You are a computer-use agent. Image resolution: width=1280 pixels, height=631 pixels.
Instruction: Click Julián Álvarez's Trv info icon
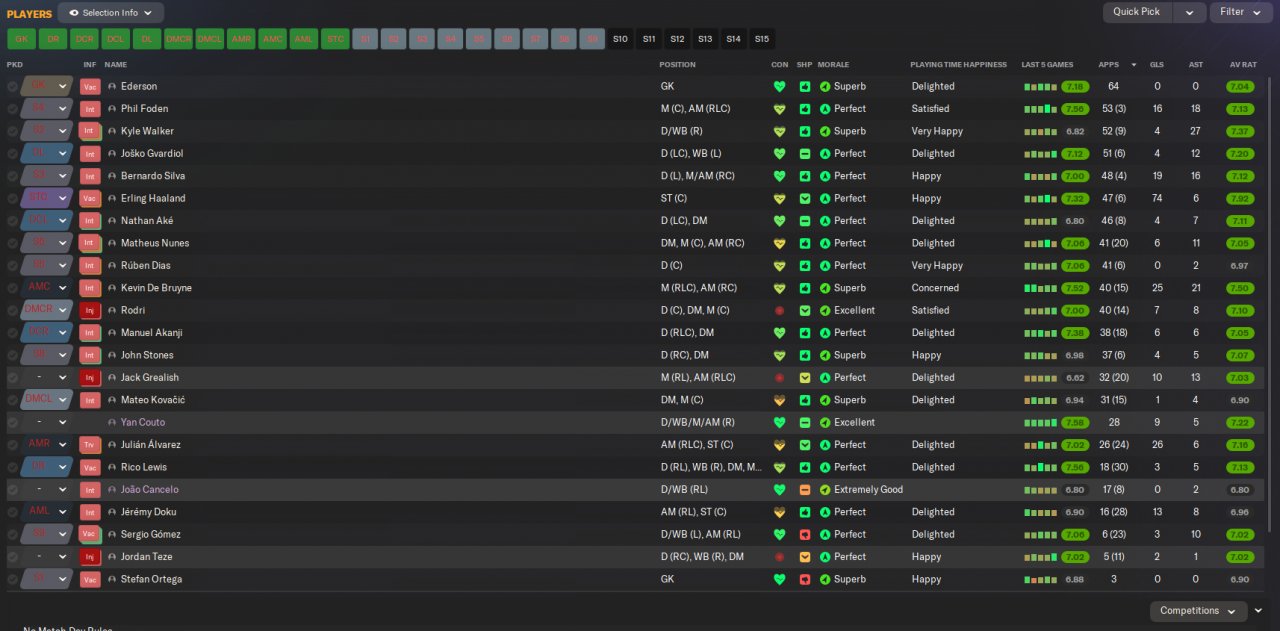[x=90, y=445]
